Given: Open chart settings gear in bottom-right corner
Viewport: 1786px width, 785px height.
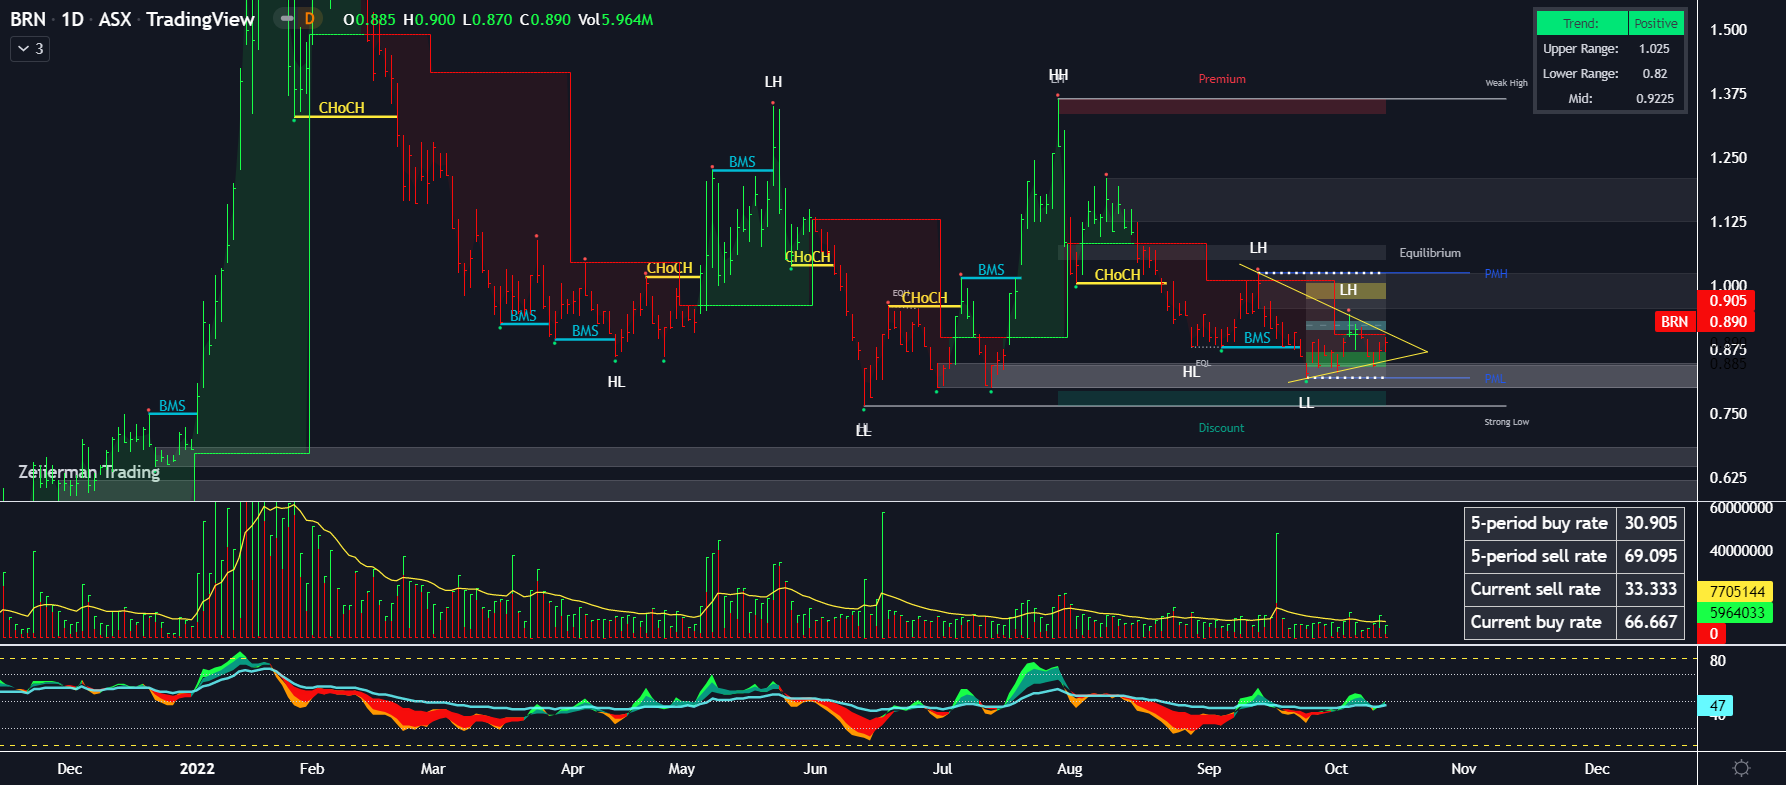Looking at the screenshot, I should [x=1741, y=768].
